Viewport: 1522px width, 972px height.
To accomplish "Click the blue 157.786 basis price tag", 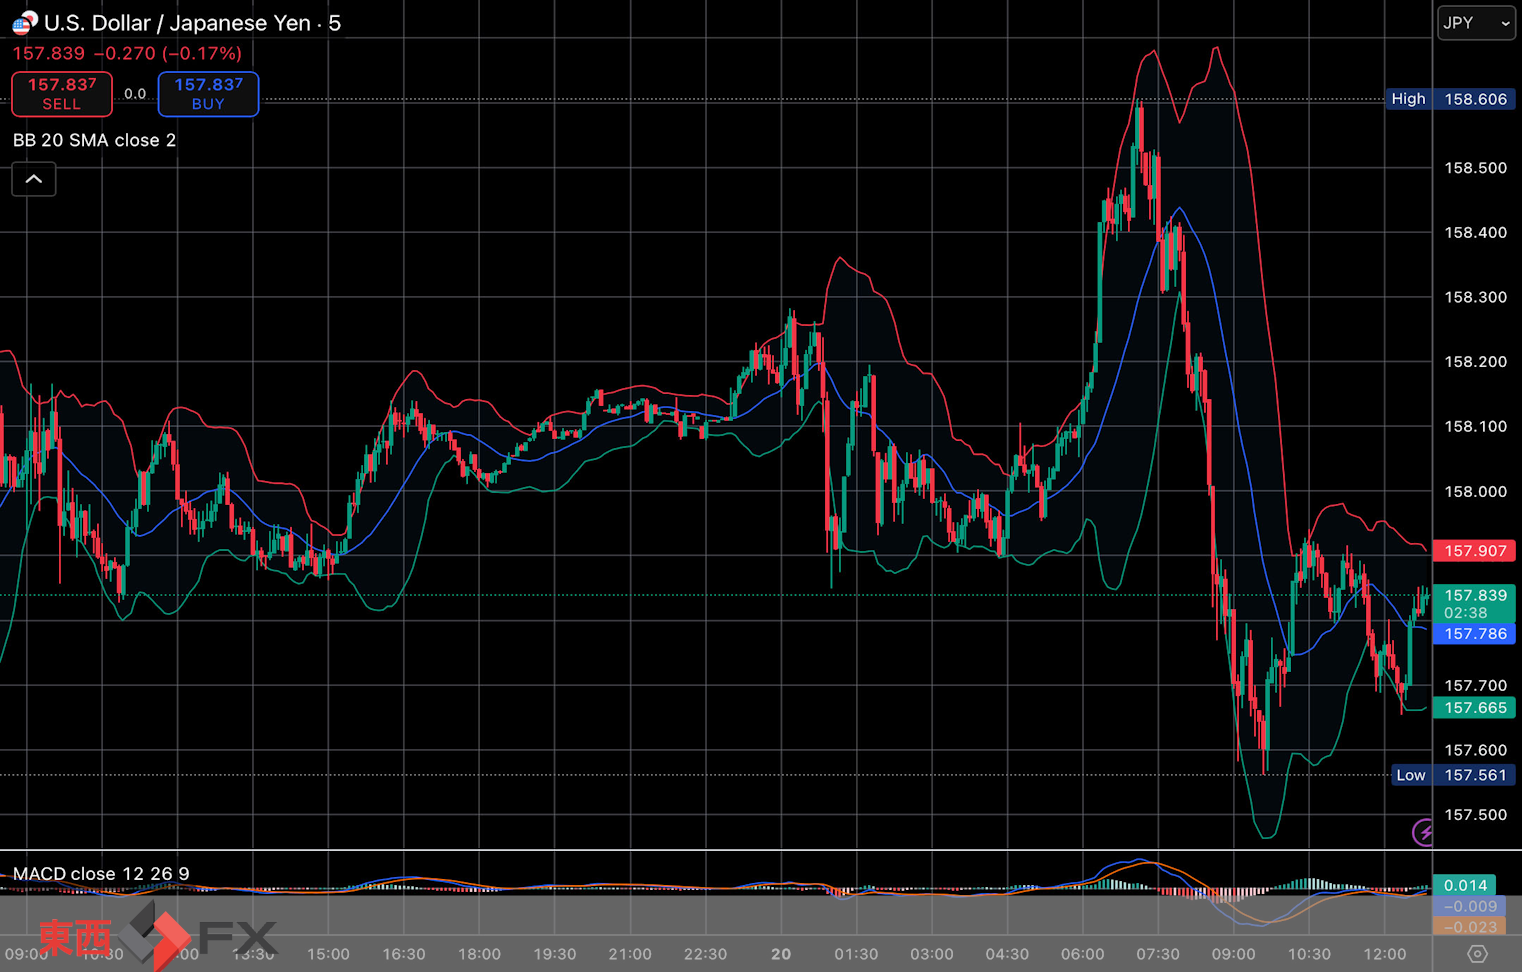I will pyautogui.click(x=1474, y=634).
